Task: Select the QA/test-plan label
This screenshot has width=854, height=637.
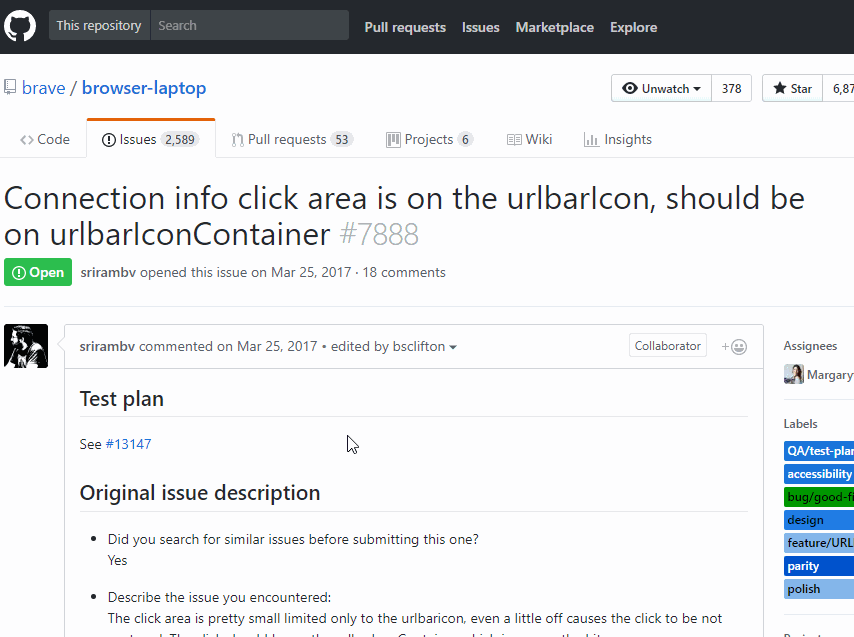Action: [819, 451]
